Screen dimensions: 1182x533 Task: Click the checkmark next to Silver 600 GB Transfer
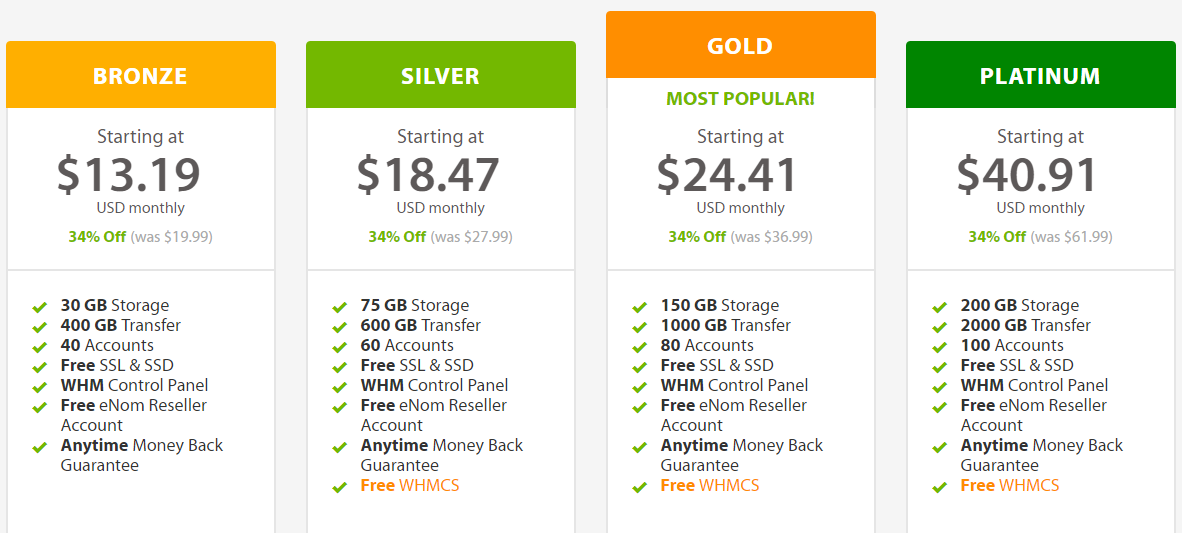click(x=340, y=327)
